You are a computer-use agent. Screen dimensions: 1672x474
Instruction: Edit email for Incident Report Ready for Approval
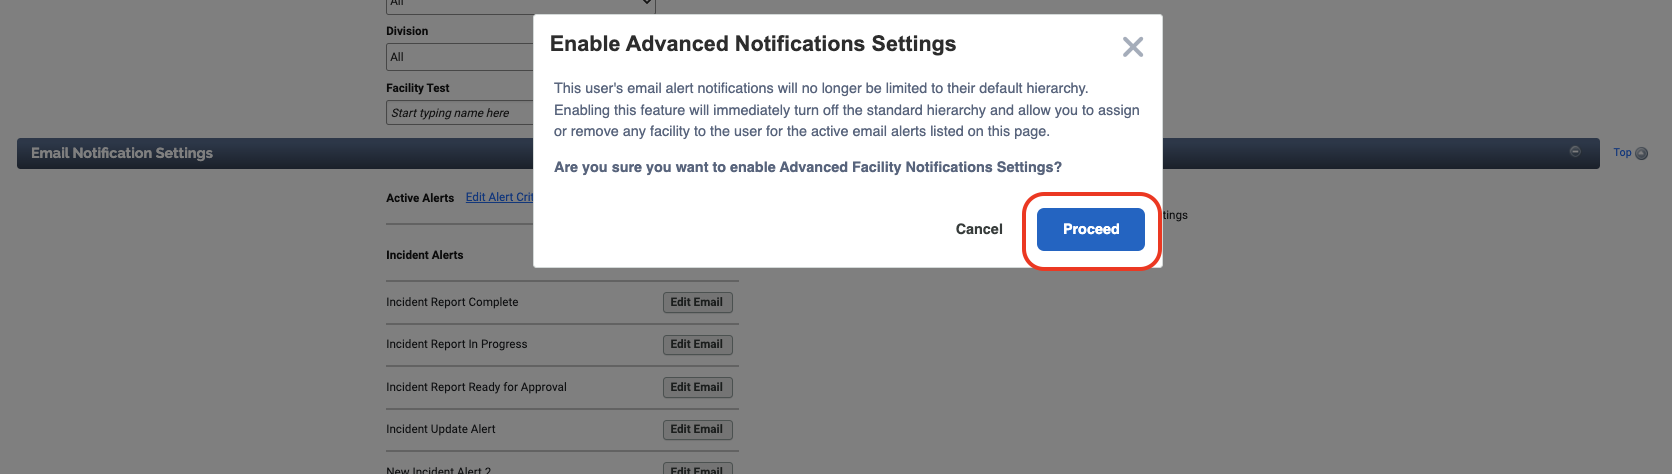coord(697,387)
